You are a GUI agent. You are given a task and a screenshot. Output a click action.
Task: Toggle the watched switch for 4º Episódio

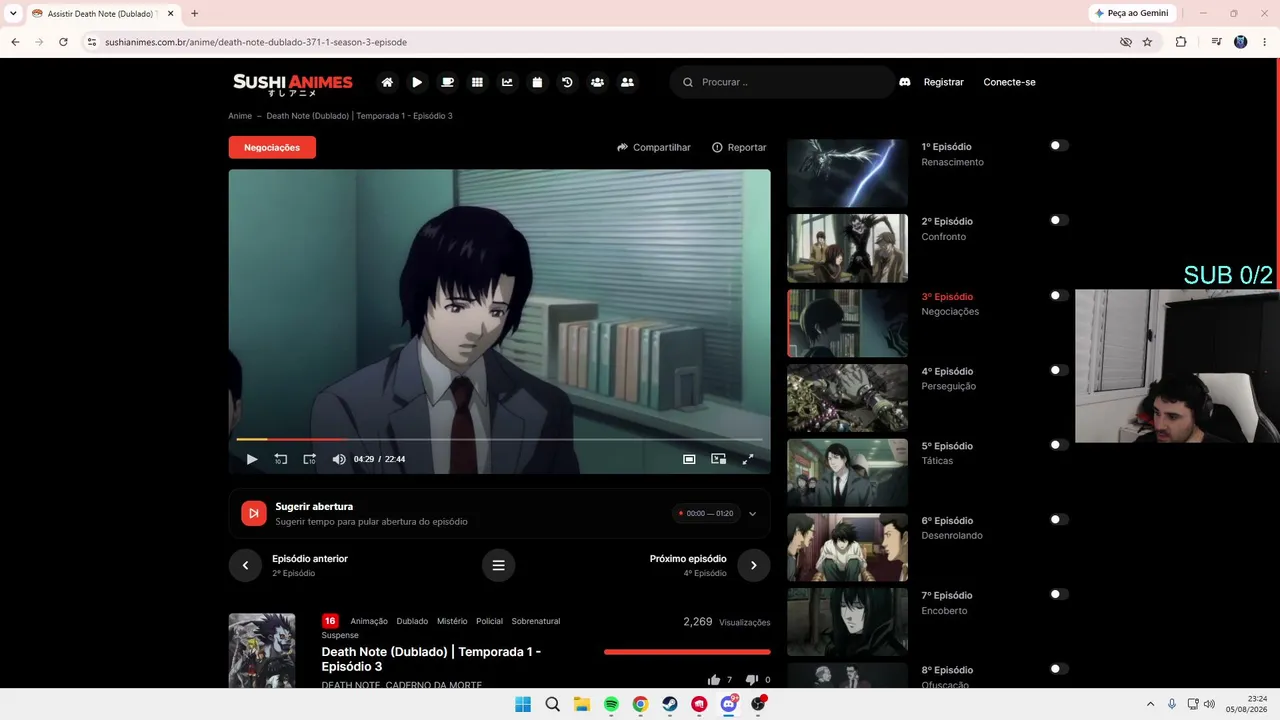coord(1059,370)
